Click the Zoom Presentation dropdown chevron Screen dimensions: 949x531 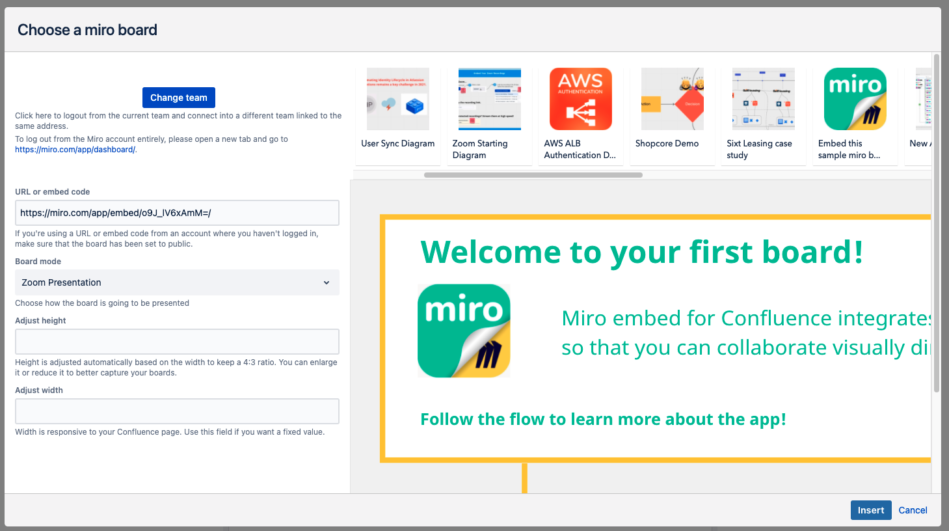coord(326,283)
